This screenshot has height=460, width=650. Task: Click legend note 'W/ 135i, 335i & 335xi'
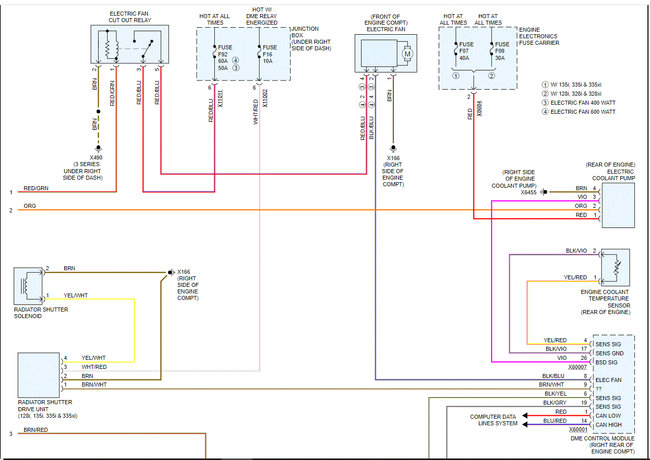point(576,84)
